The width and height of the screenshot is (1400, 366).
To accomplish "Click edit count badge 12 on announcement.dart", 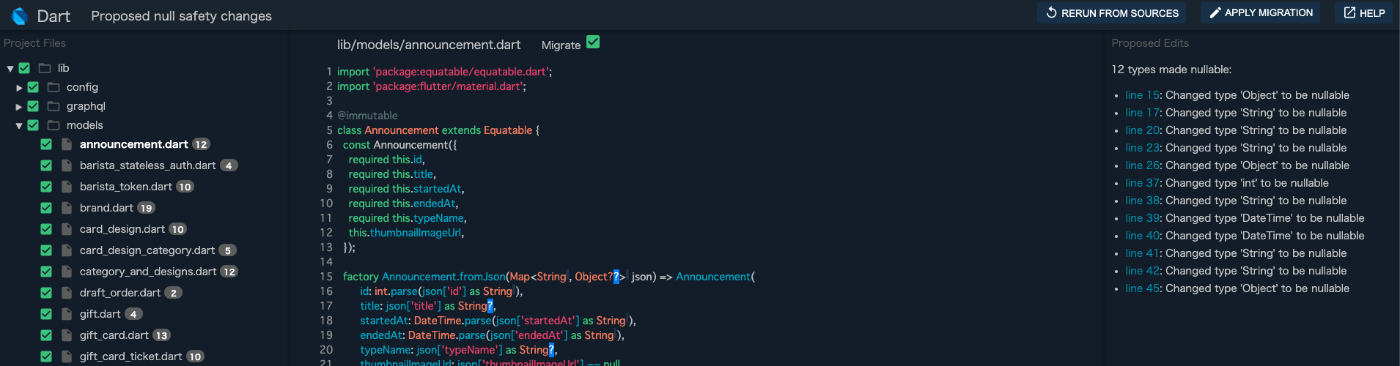I will tap(201, 145).
